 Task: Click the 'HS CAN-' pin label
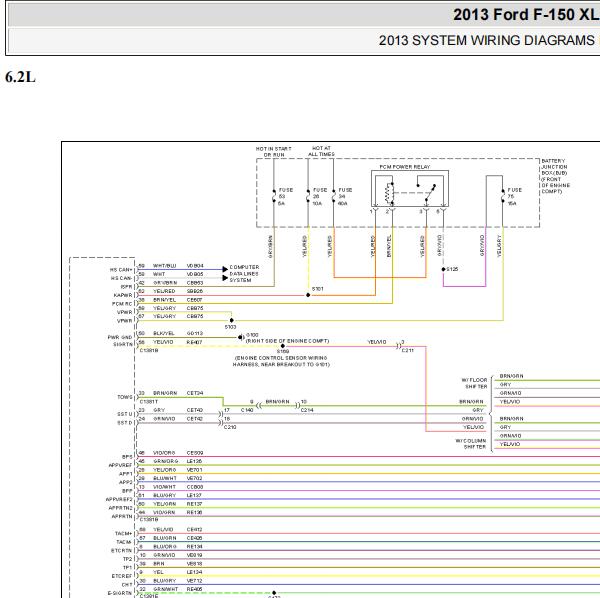pos(121,278)
